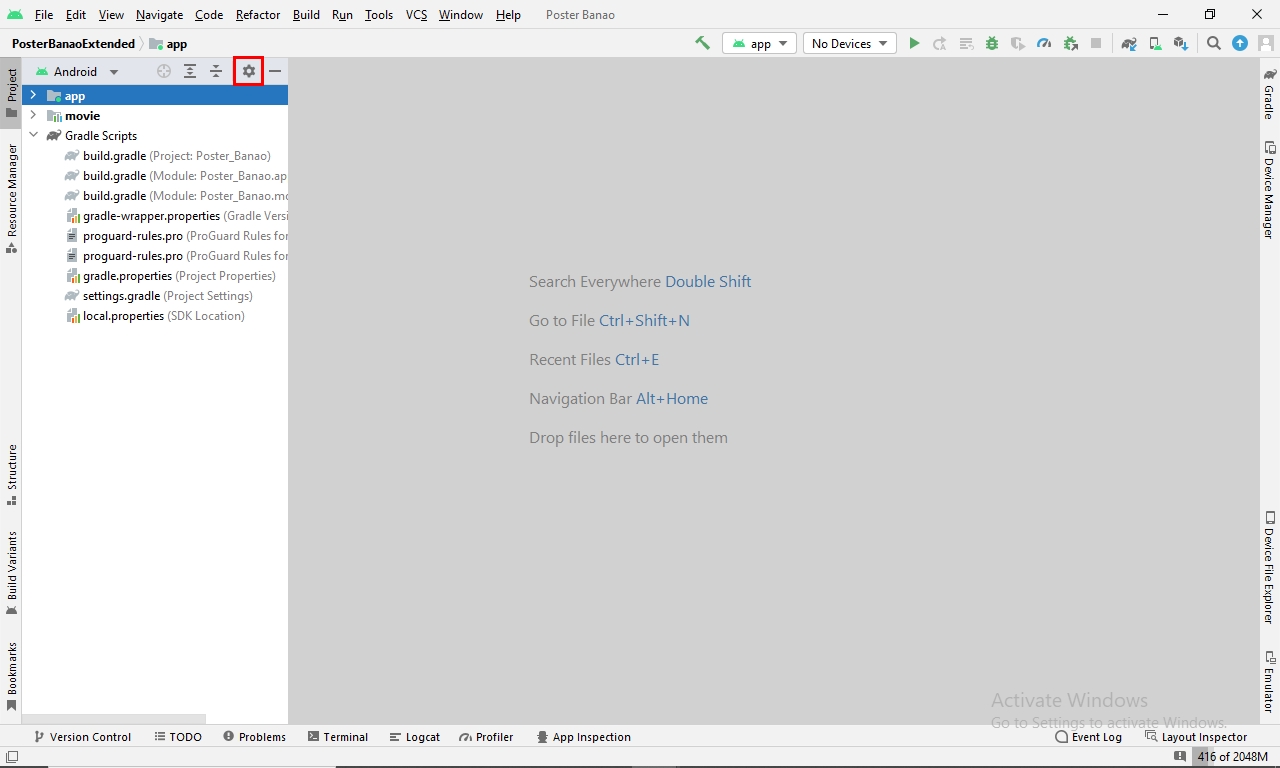Click the Make Project hammer icon
Image resolution: width=1280 pixels, height=768 pixels.
tap(703, 43)
